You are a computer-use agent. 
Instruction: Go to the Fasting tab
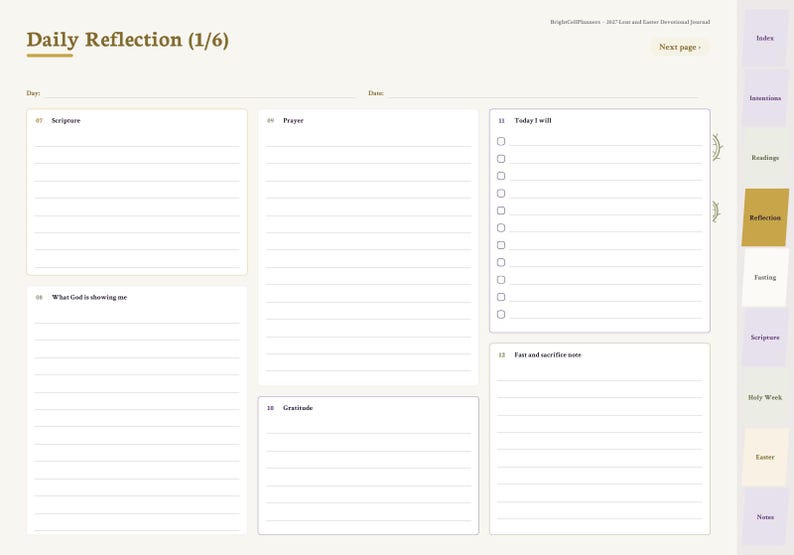[x=765, y=278]
